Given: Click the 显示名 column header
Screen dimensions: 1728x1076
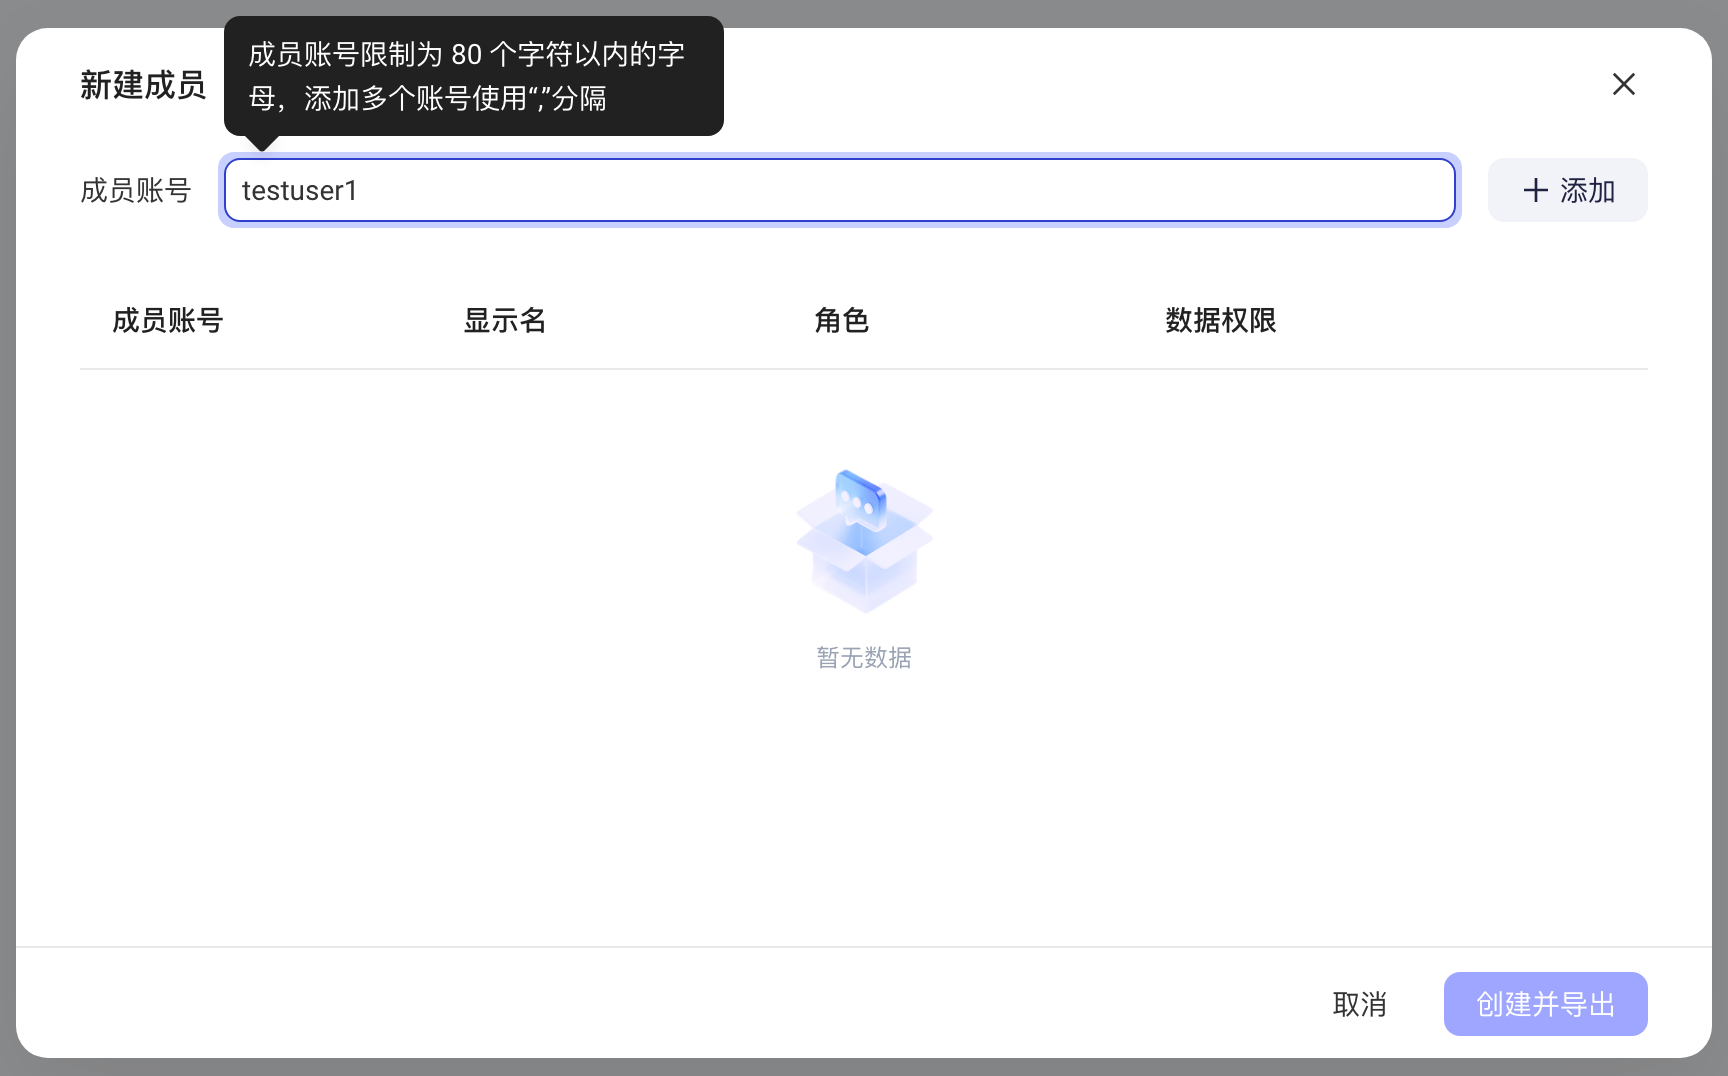Looking at the screenshot, I should 505,320.
